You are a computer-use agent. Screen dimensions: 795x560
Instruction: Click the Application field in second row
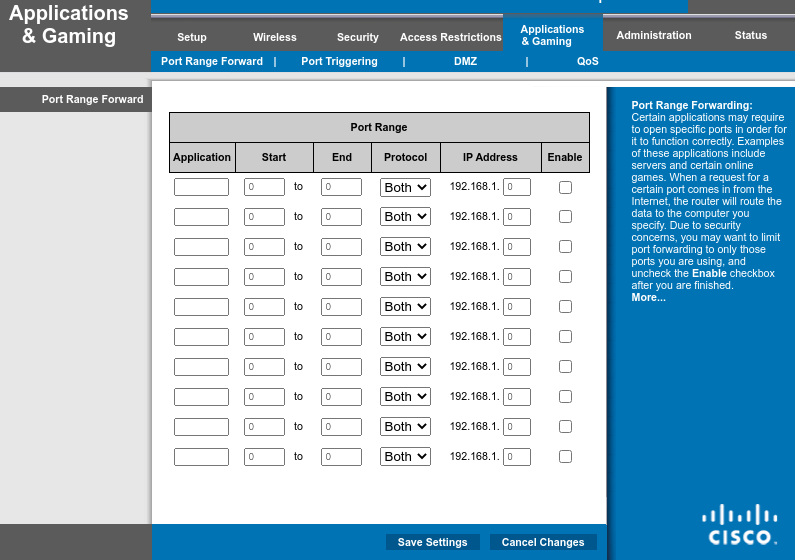pyautogui.click(x=201, y=217)
